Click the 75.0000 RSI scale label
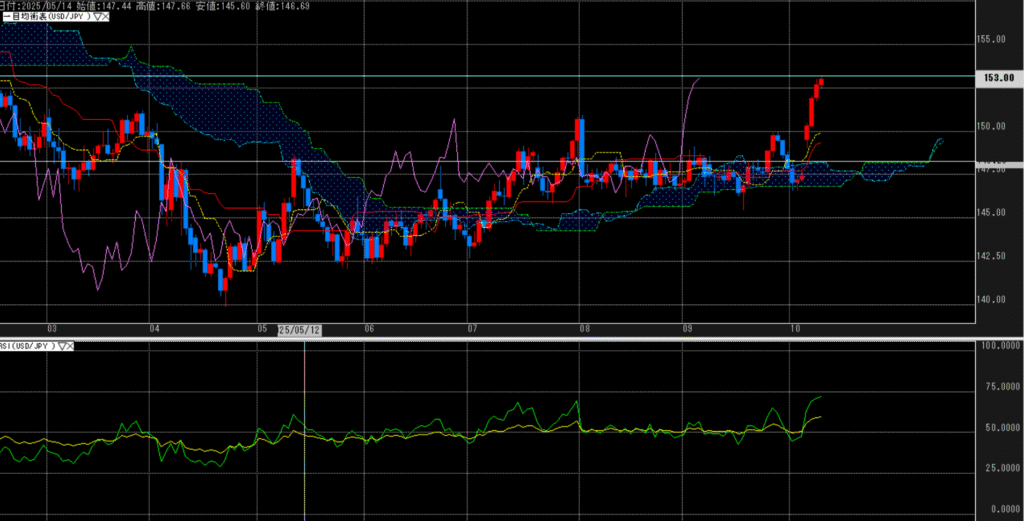 997,386
